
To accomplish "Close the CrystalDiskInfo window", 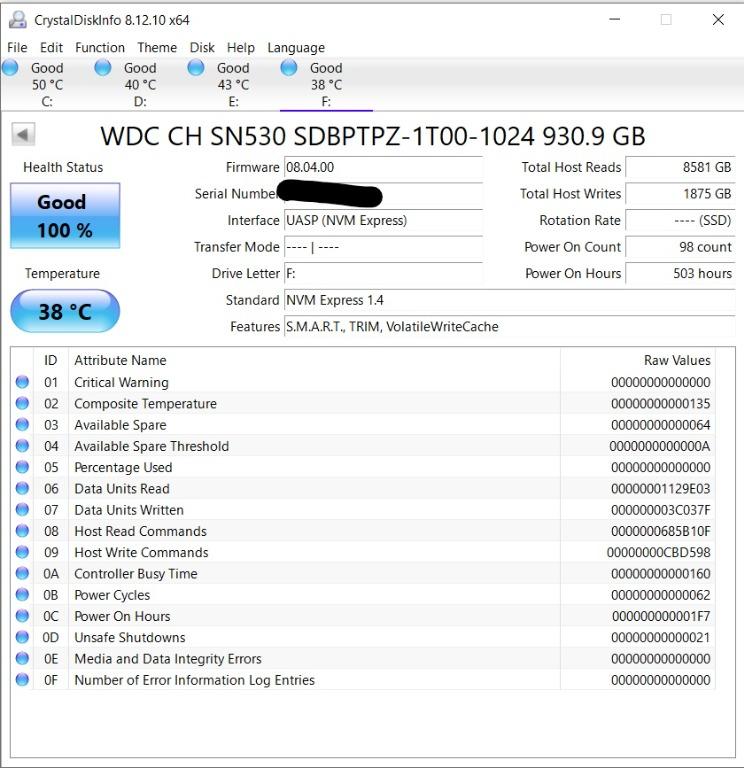I will [x=718, y=20].
